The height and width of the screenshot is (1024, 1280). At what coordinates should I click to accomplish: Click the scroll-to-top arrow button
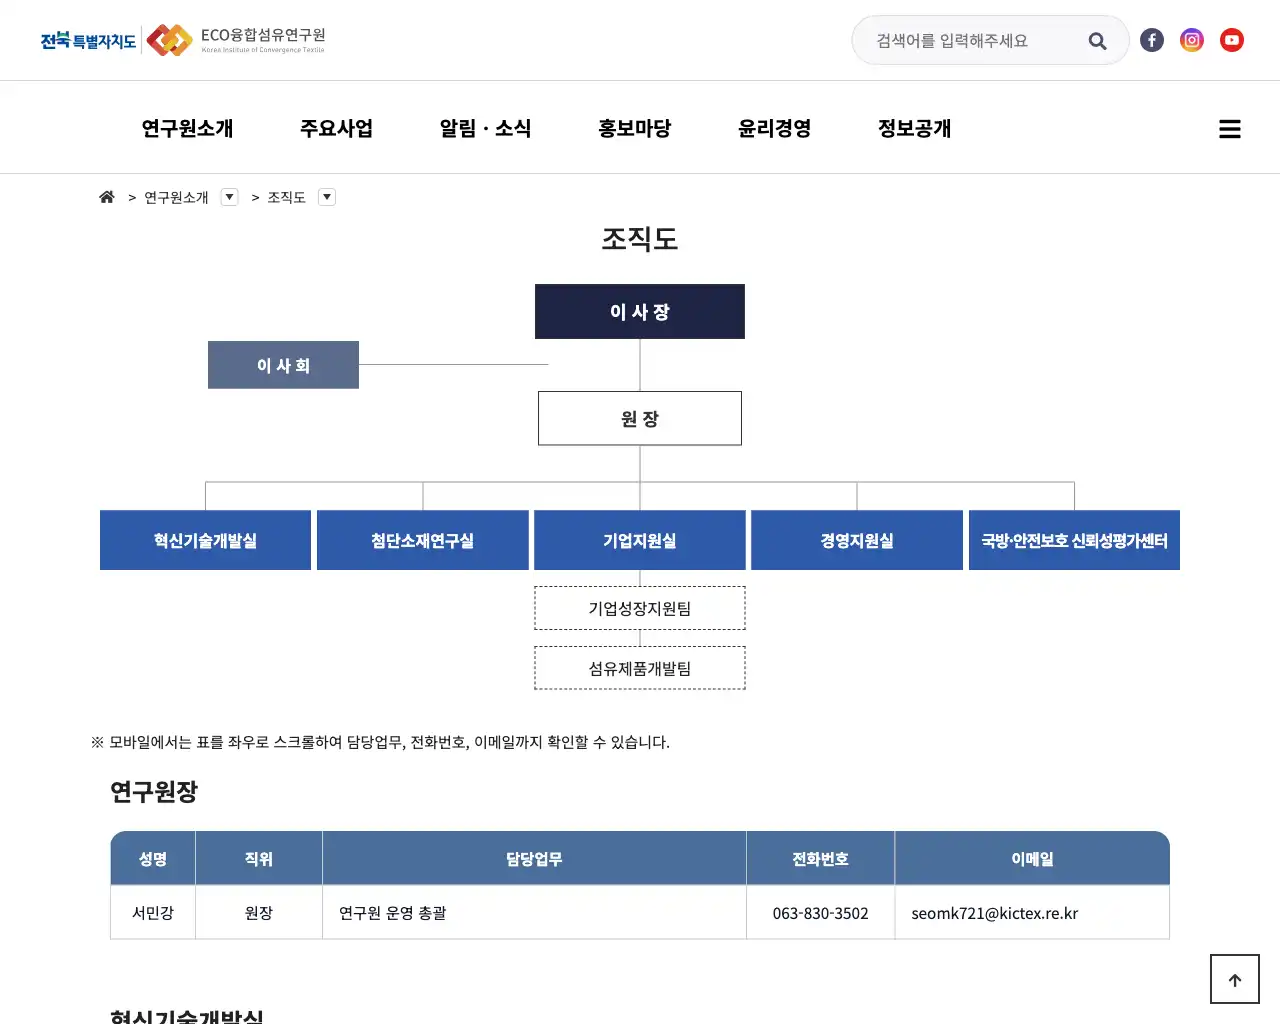[x=1235, y=979]
